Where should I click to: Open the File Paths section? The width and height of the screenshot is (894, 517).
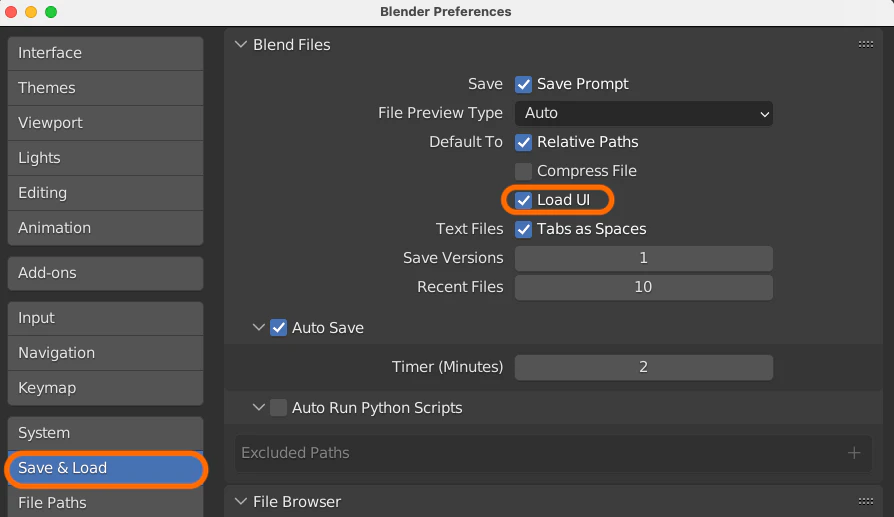pyautogui.click(x=105, y=503)
